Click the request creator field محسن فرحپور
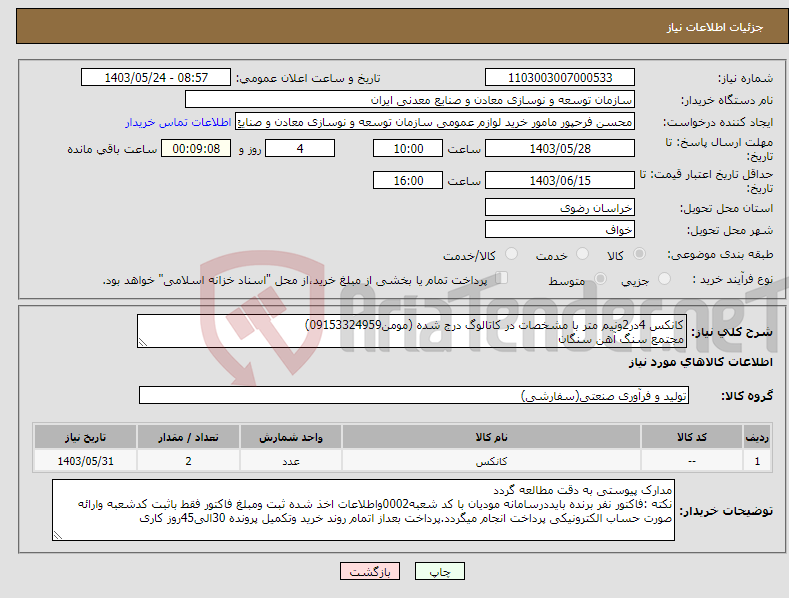 click(x=435, y=122)
